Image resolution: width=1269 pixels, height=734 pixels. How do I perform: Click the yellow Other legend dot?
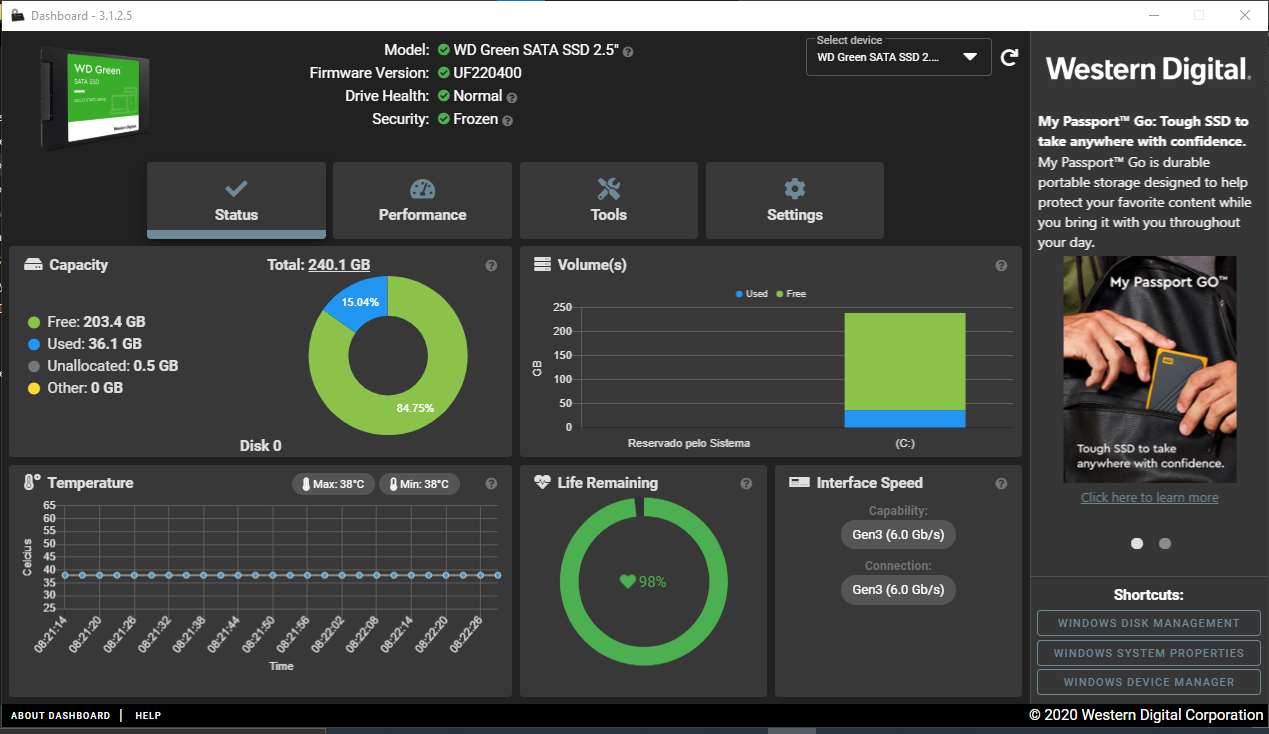[34, 388]
